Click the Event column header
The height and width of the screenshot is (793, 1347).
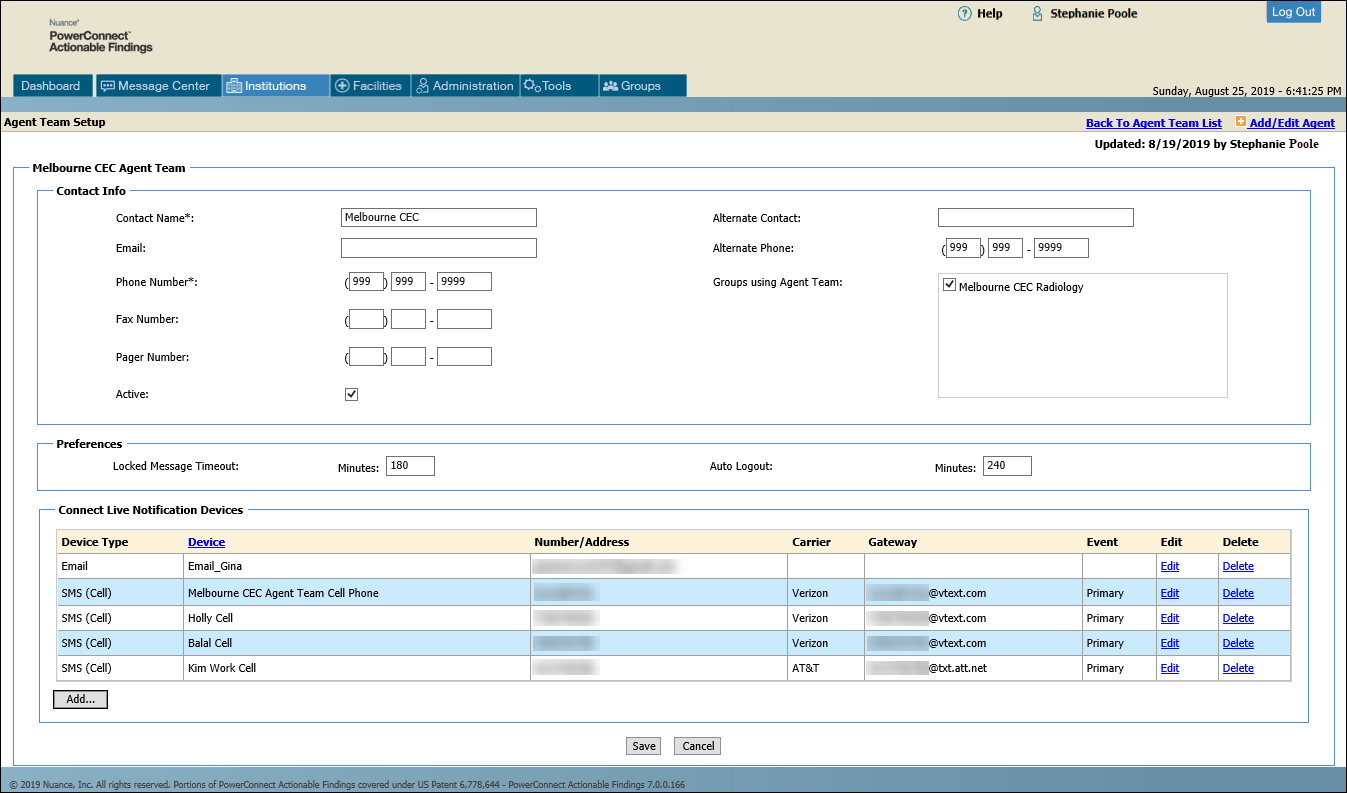(x=1102, y=542)
